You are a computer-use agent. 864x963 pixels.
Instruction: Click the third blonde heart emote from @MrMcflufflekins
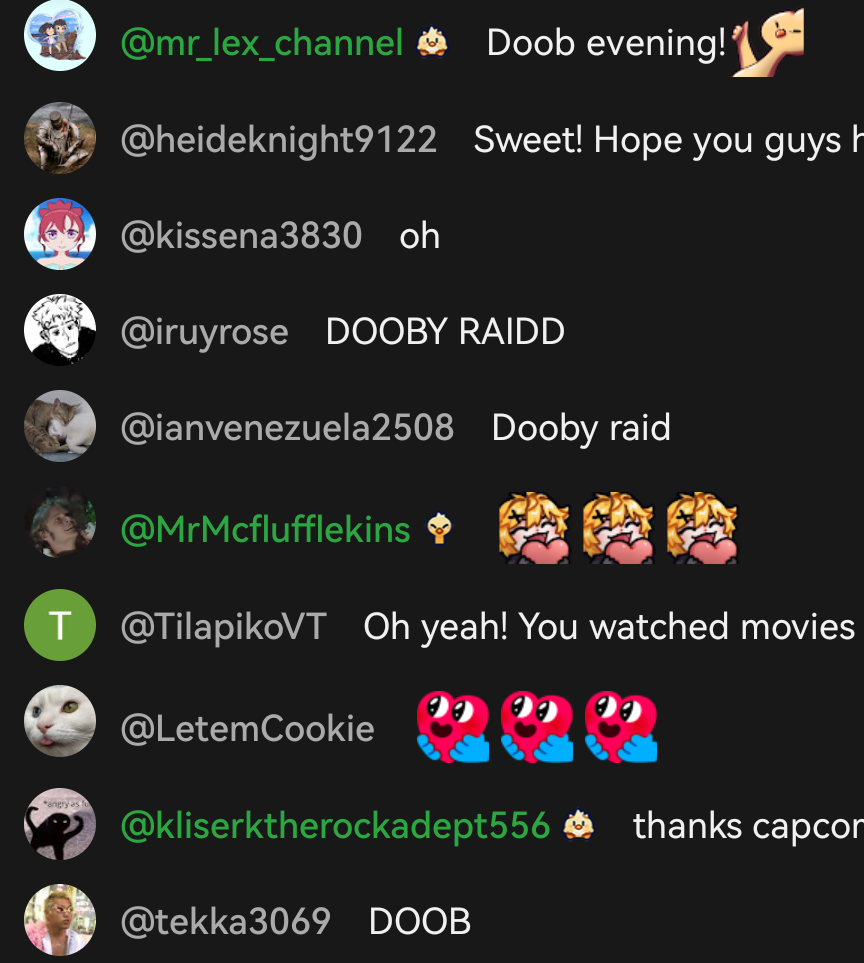(x=702, y=528)
